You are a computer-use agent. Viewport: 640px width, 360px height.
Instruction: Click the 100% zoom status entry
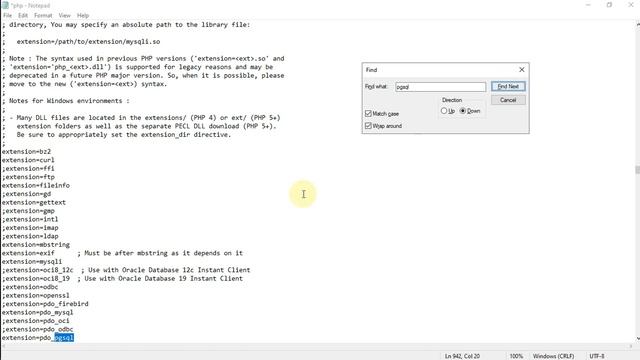pos(516,356)
